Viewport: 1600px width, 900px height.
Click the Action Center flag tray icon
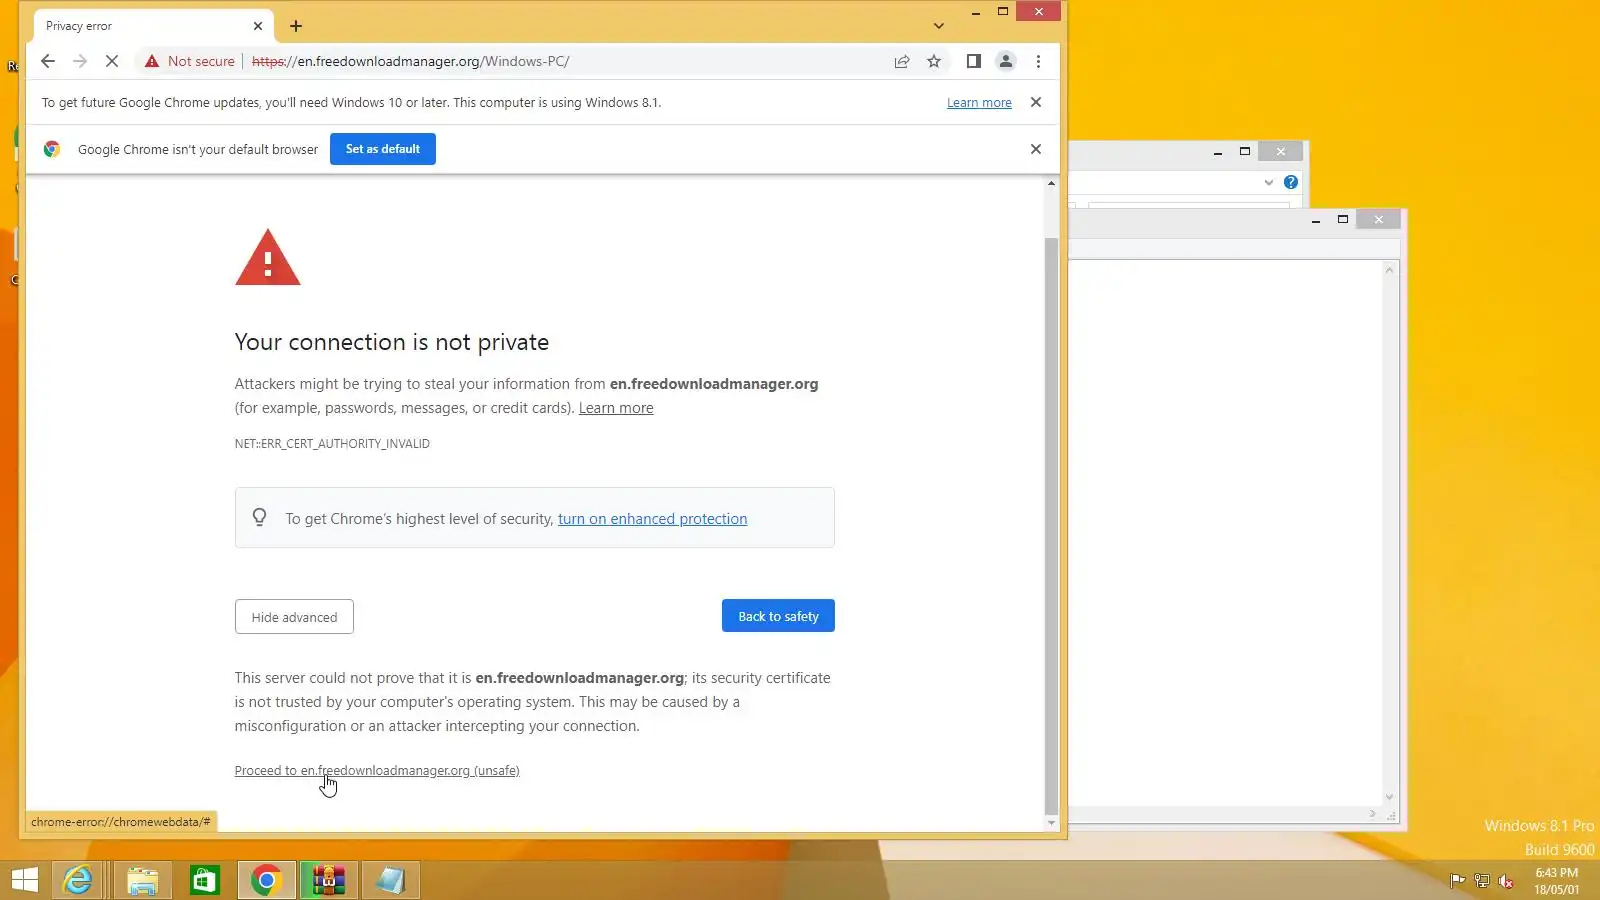click(x=1457, y=881)
